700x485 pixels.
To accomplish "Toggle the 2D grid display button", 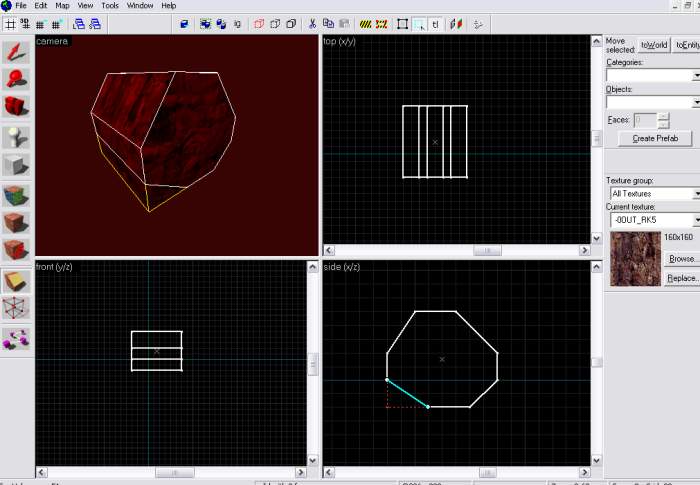I will tap(12, 24).
